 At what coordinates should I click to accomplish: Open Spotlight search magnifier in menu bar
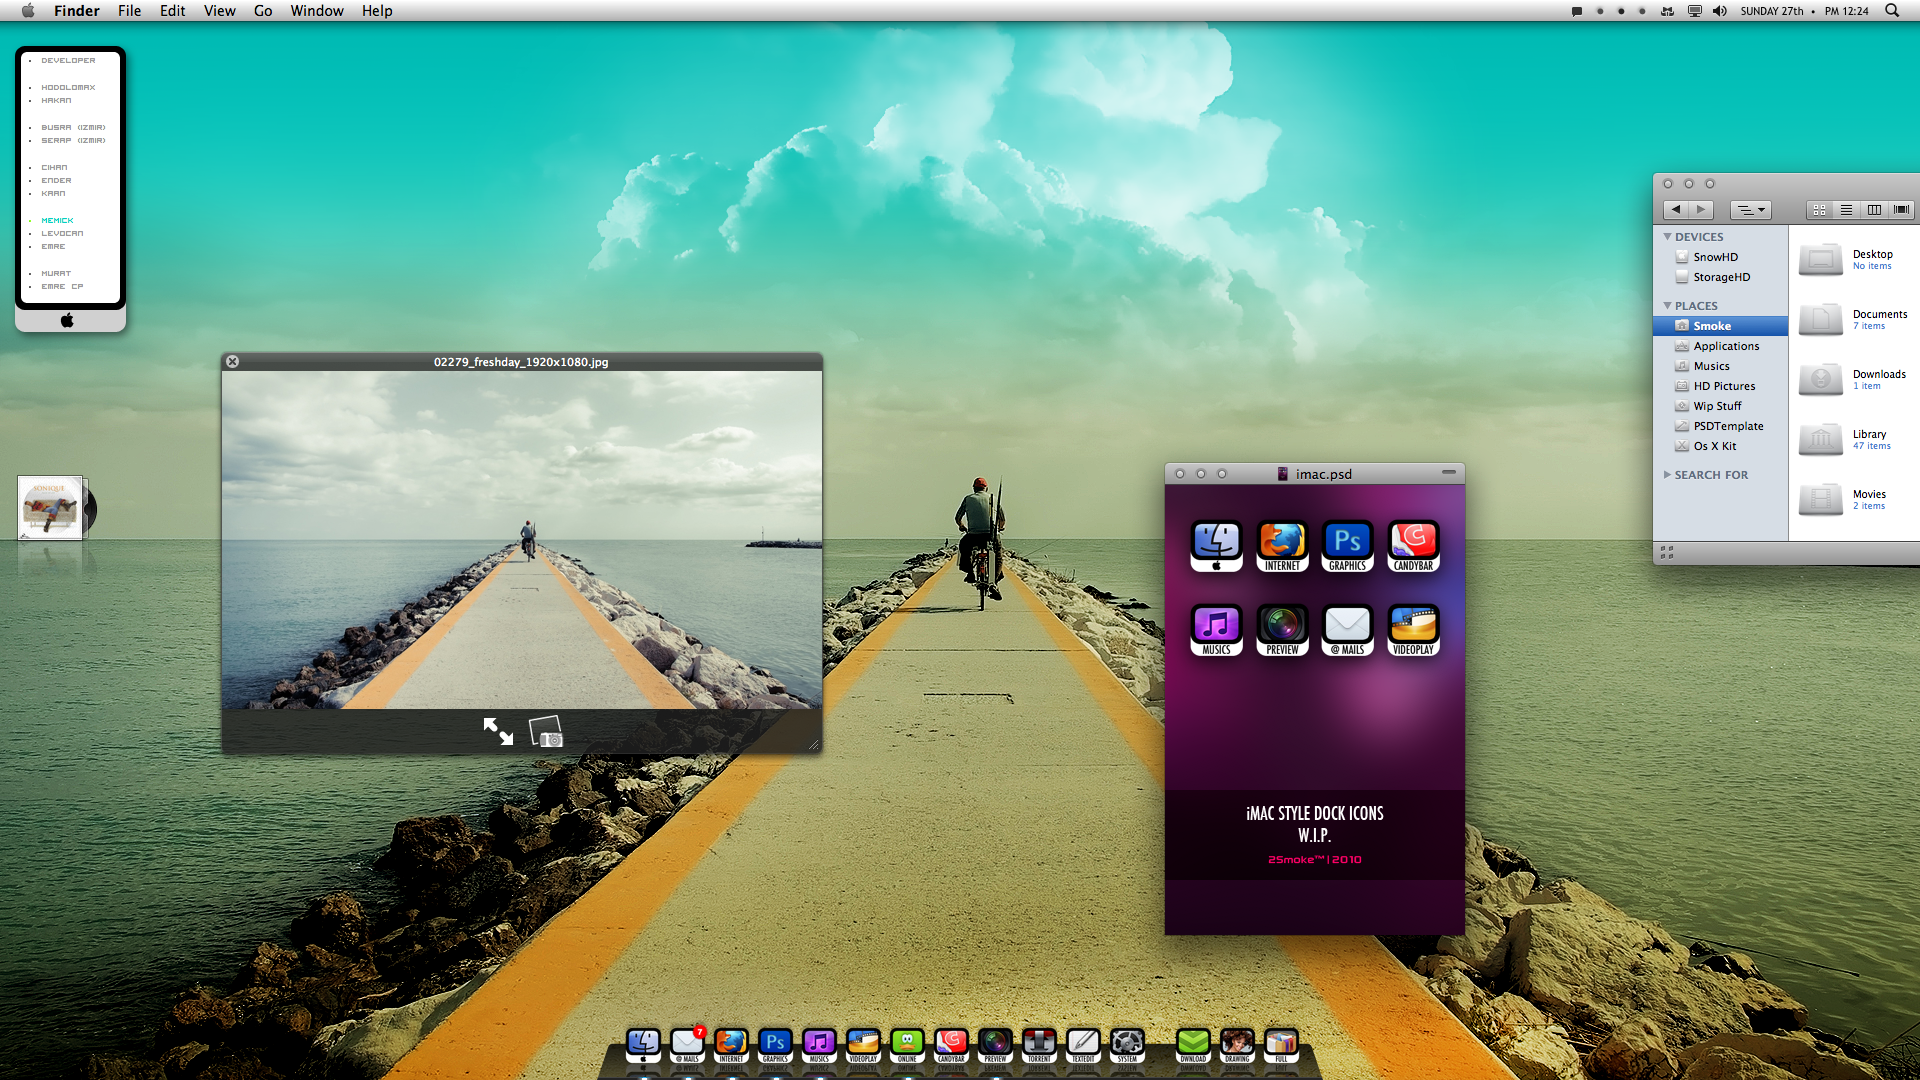[x=1892, y=11]
